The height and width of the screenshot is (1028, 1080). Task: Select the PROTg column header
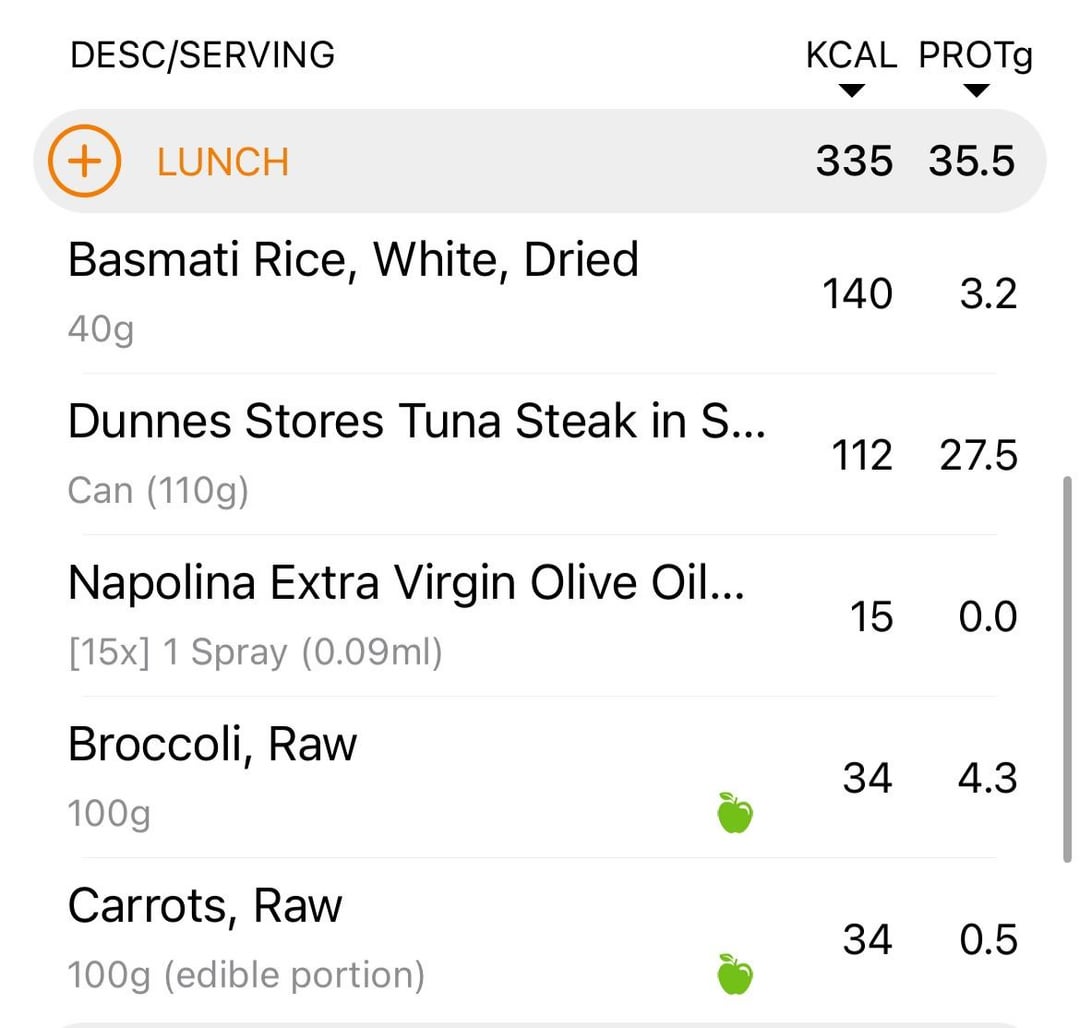pyautogui.click(x=976, y=56)
